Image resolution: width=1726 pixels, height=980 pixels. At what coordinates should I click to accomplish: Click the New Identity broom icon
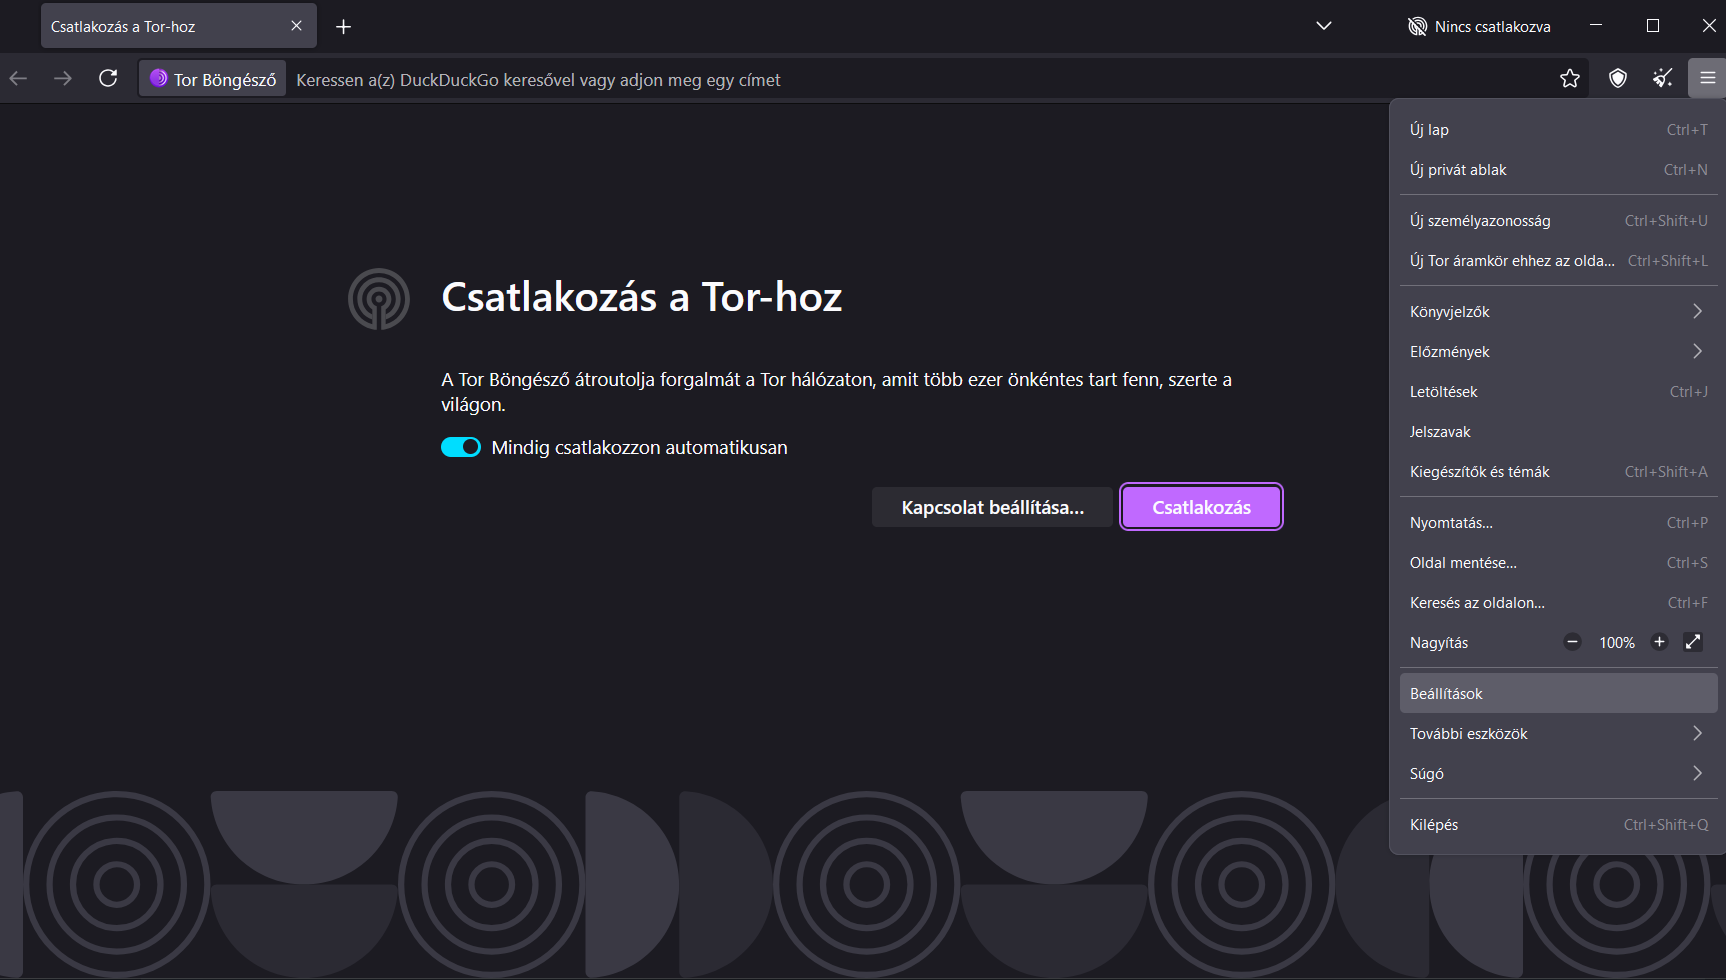click(1663, 79)
